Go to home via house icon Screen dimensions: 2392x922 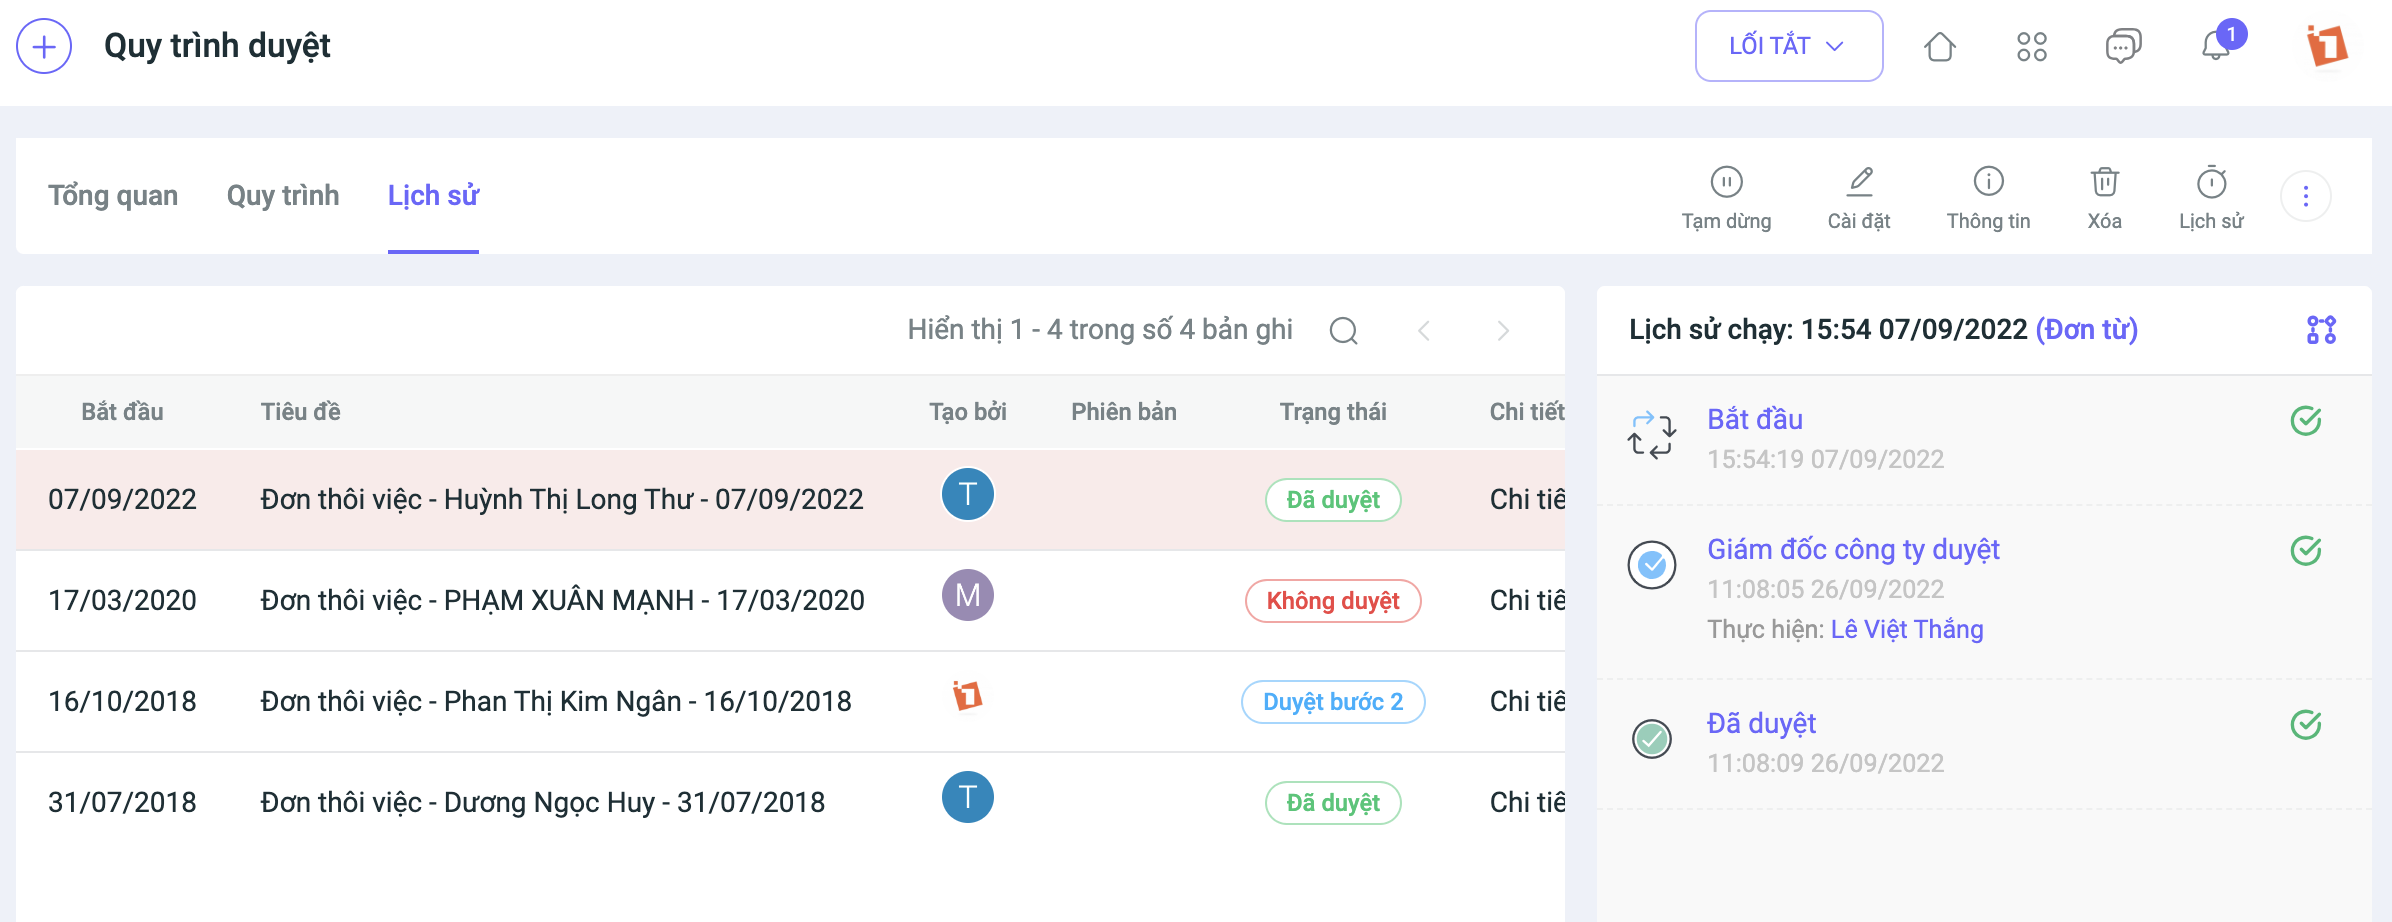pyautogui.click(x=1939, y=46)
